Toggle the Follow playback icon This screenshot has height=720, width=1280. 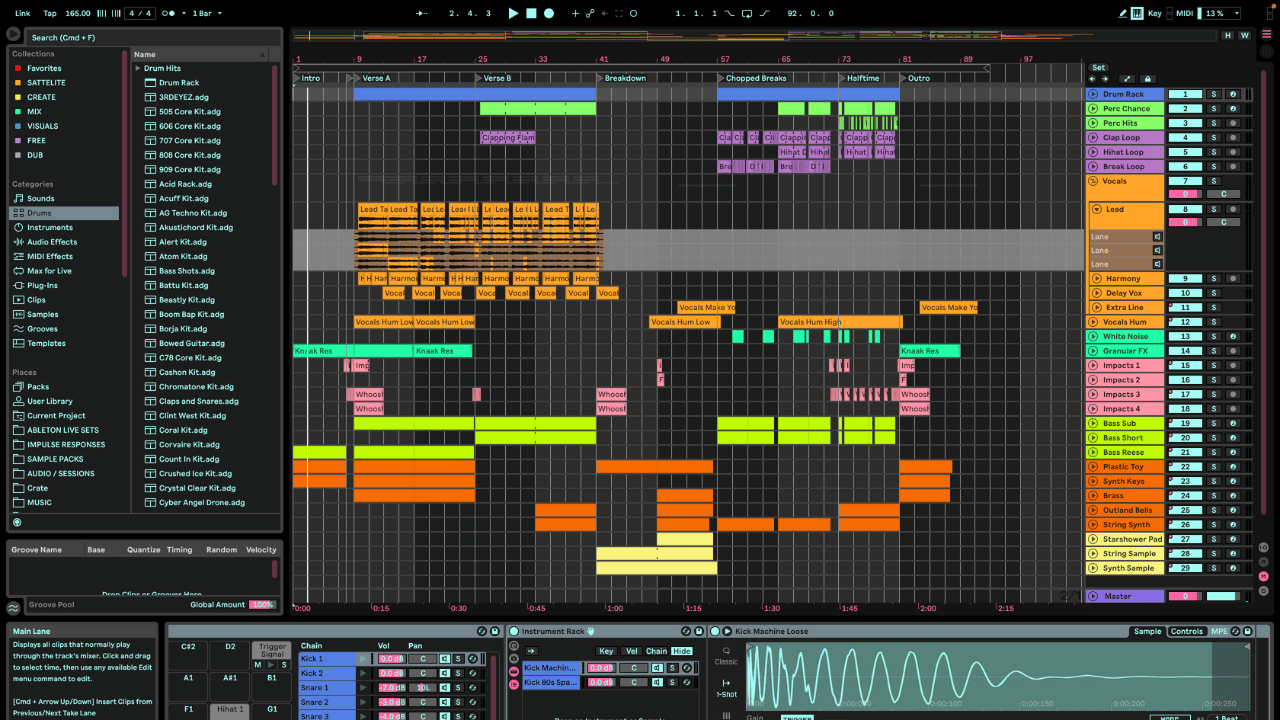click(x=422, y=13)
